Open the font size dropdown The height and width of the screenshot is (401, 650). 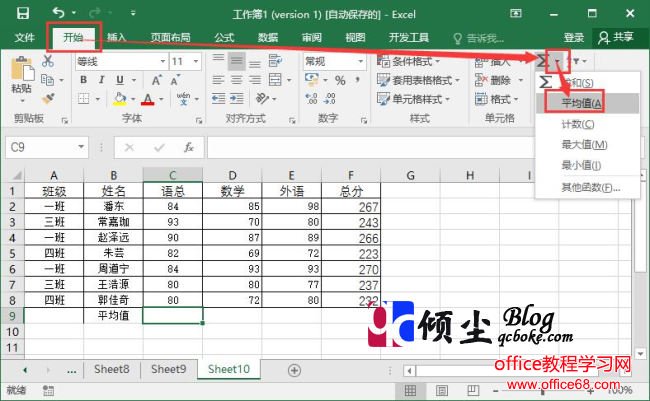click(x=196, y=61)
